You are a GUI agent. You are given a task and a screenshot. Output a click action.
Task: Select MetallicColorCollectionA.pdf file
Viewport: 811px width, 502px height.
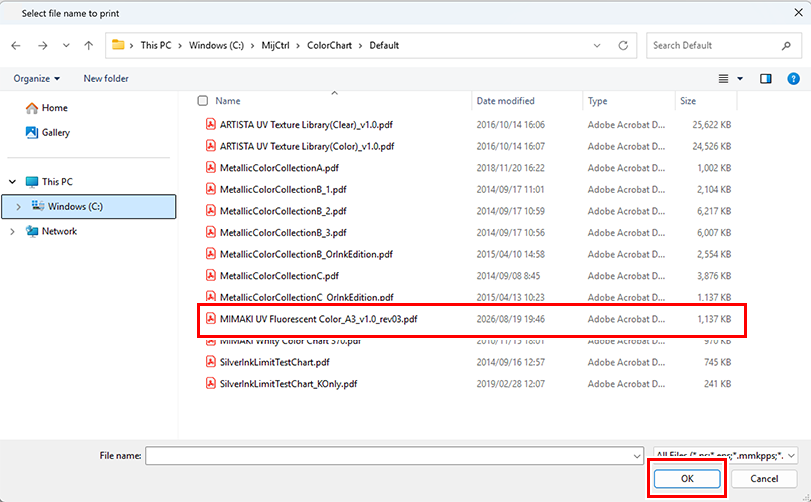point(279,168)
